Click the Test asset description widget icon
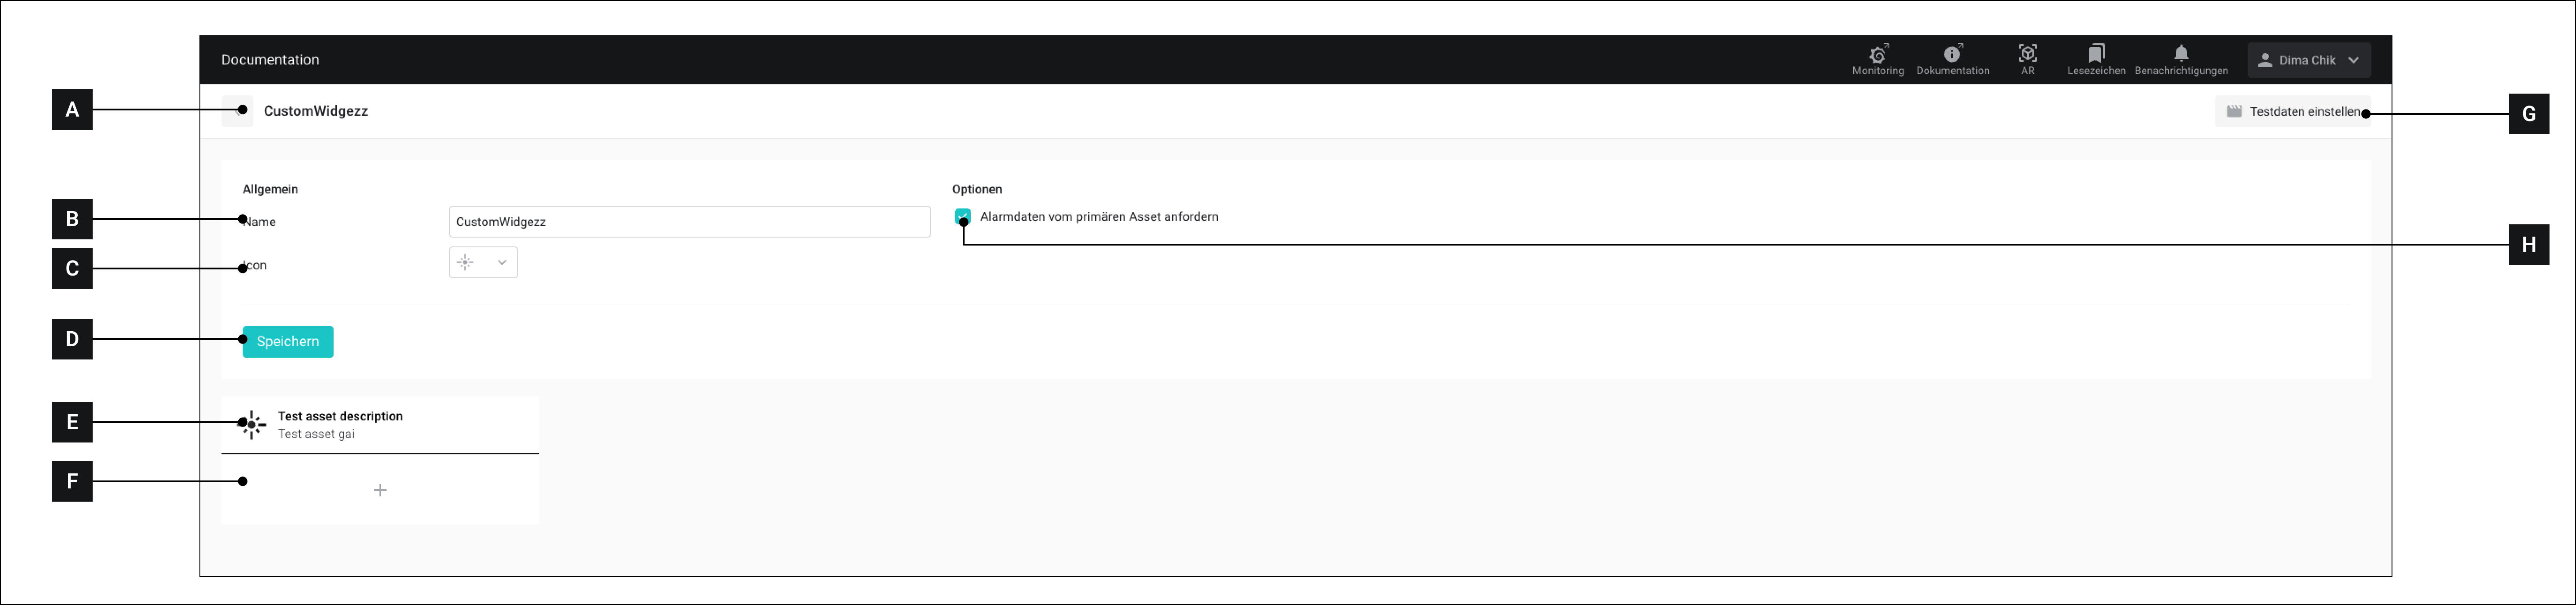The height and width of the screenshot is (605, 2576). tap(252, 425)
